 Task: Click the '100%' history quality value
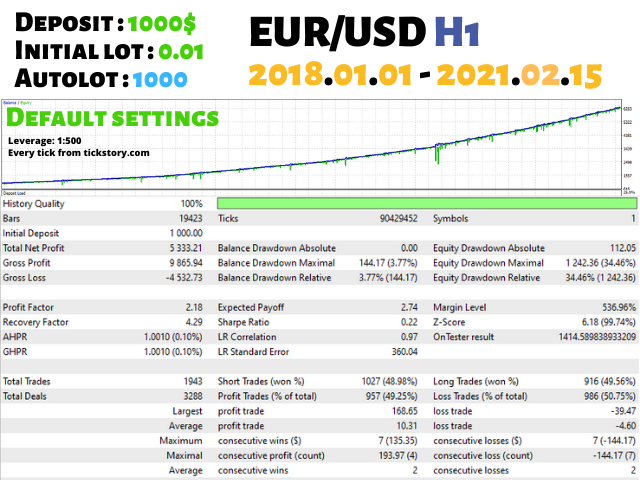[x=191, y=204]
